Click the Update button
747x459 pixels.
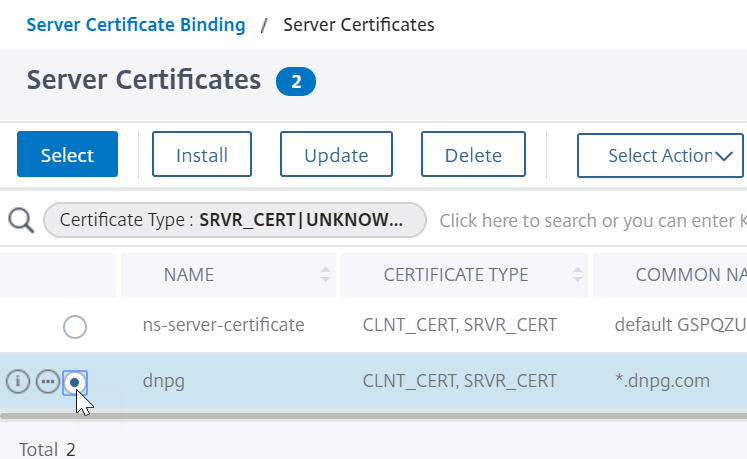click(x=336, y=154)
